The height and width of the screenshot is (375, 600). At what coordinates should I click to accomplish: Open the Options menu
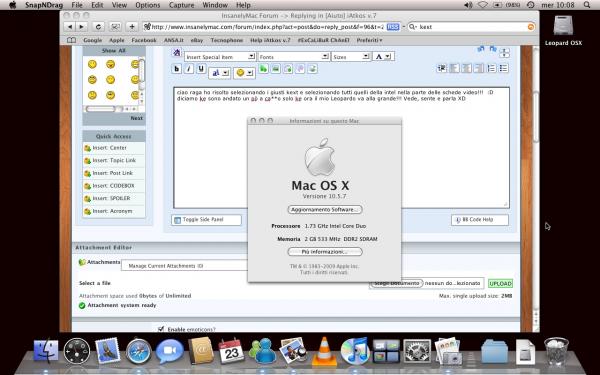pos(147,5)
